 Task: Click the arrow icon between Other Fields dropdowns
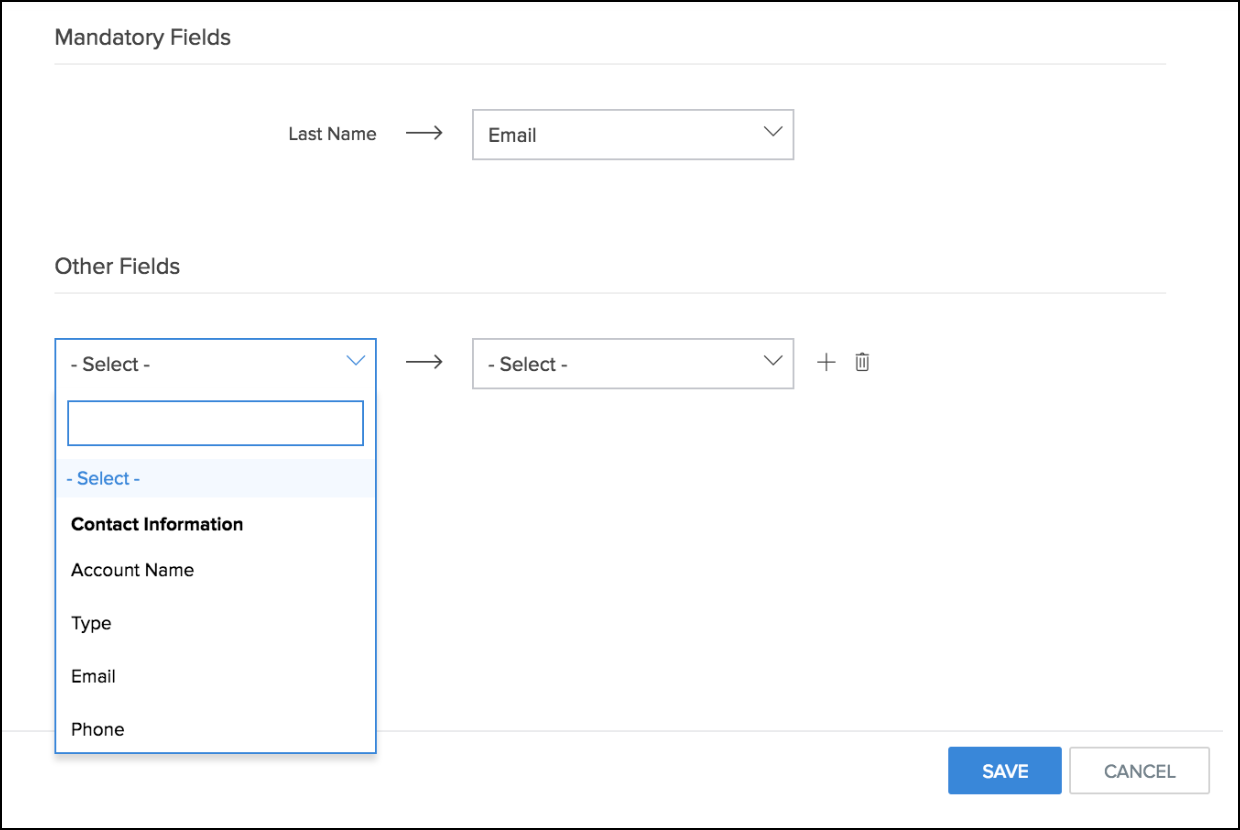[424, 362]
